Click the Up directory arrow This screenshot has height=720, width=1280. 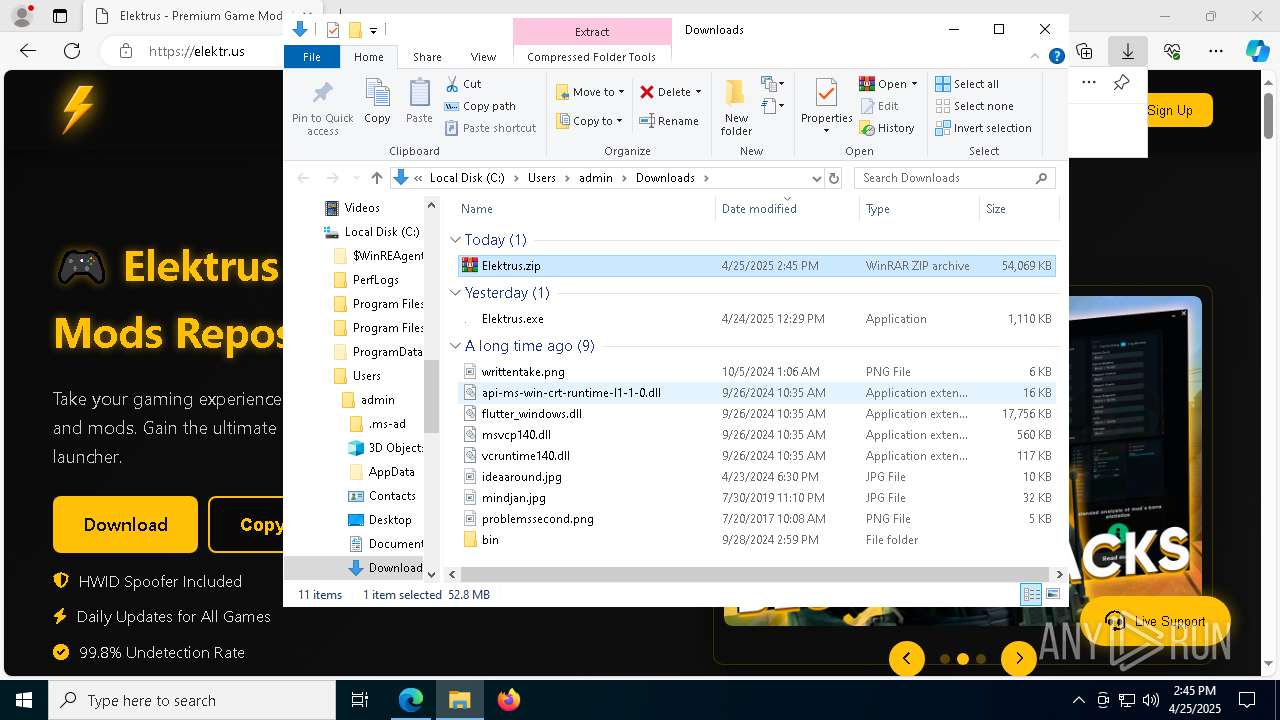tap(376, 178)
